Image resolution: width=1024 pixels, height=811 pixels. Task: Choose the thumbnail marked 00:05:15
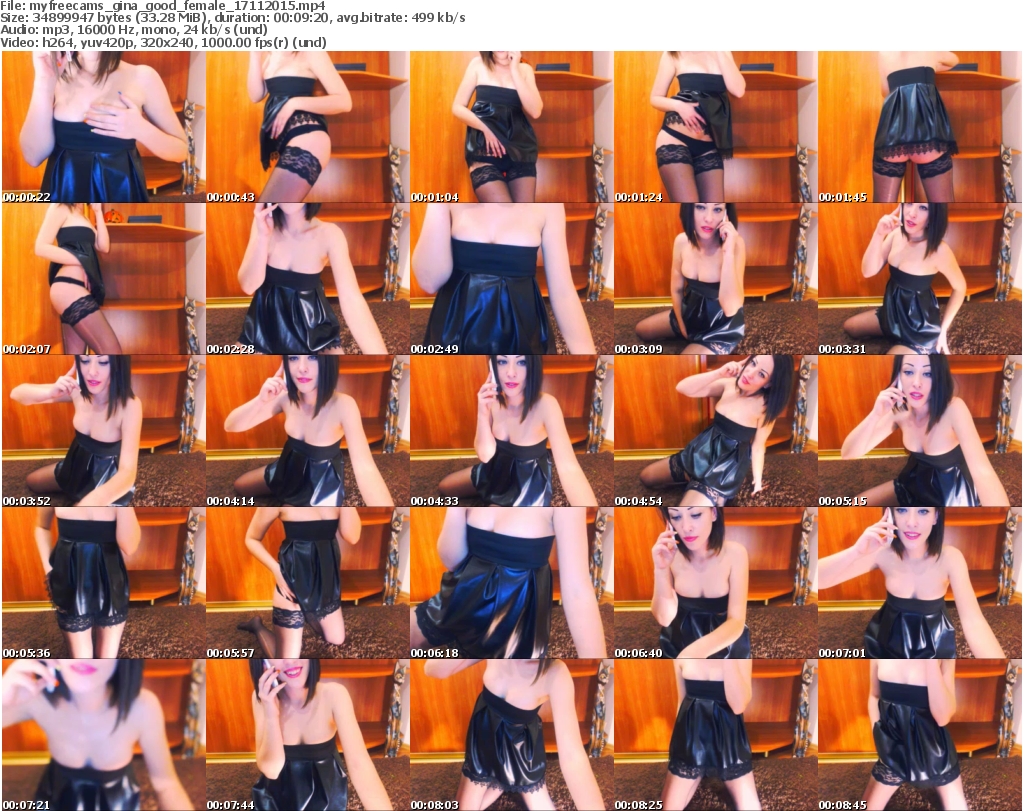[x=920, y=431]
